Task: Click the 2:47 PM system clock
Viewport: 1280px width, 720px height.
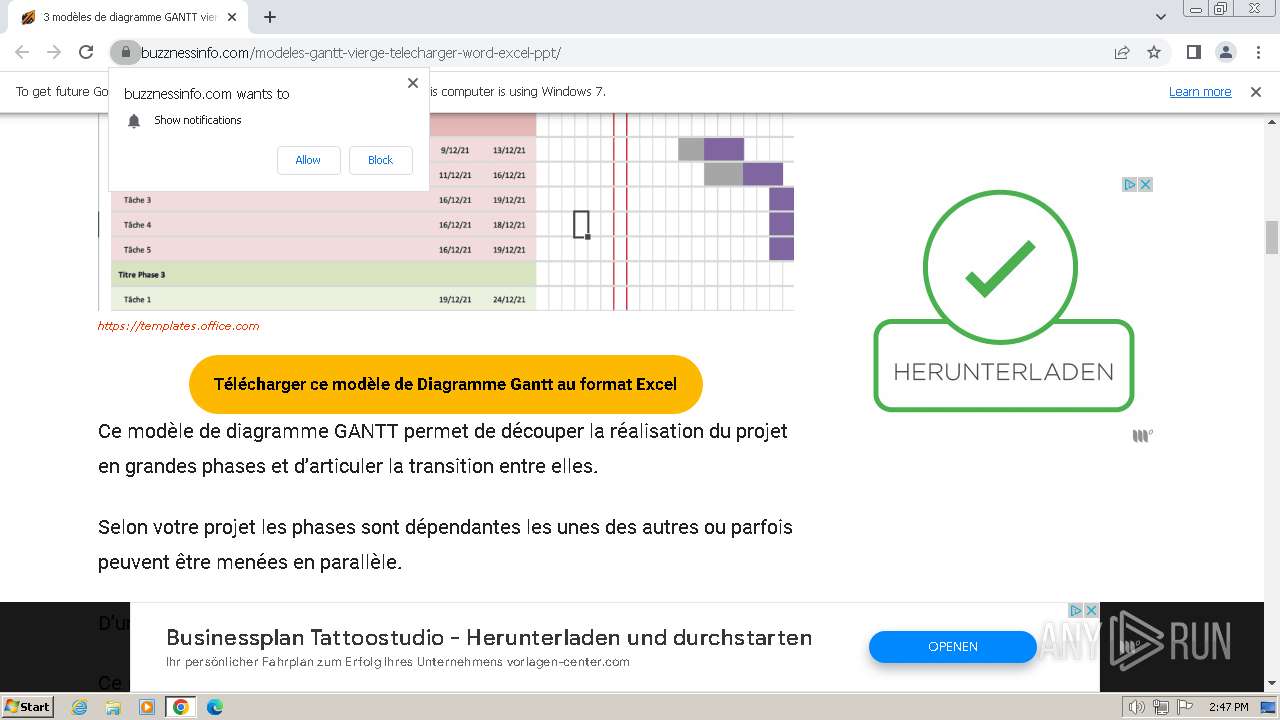Action: click(x=1229, y=707)
